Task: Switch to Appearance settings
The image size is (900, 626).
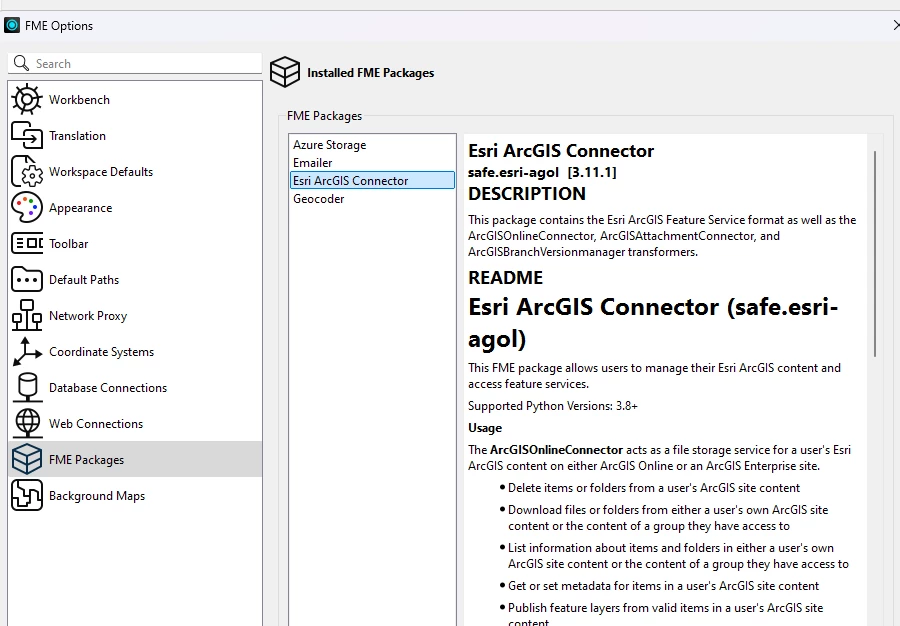Action: [135, 207]
